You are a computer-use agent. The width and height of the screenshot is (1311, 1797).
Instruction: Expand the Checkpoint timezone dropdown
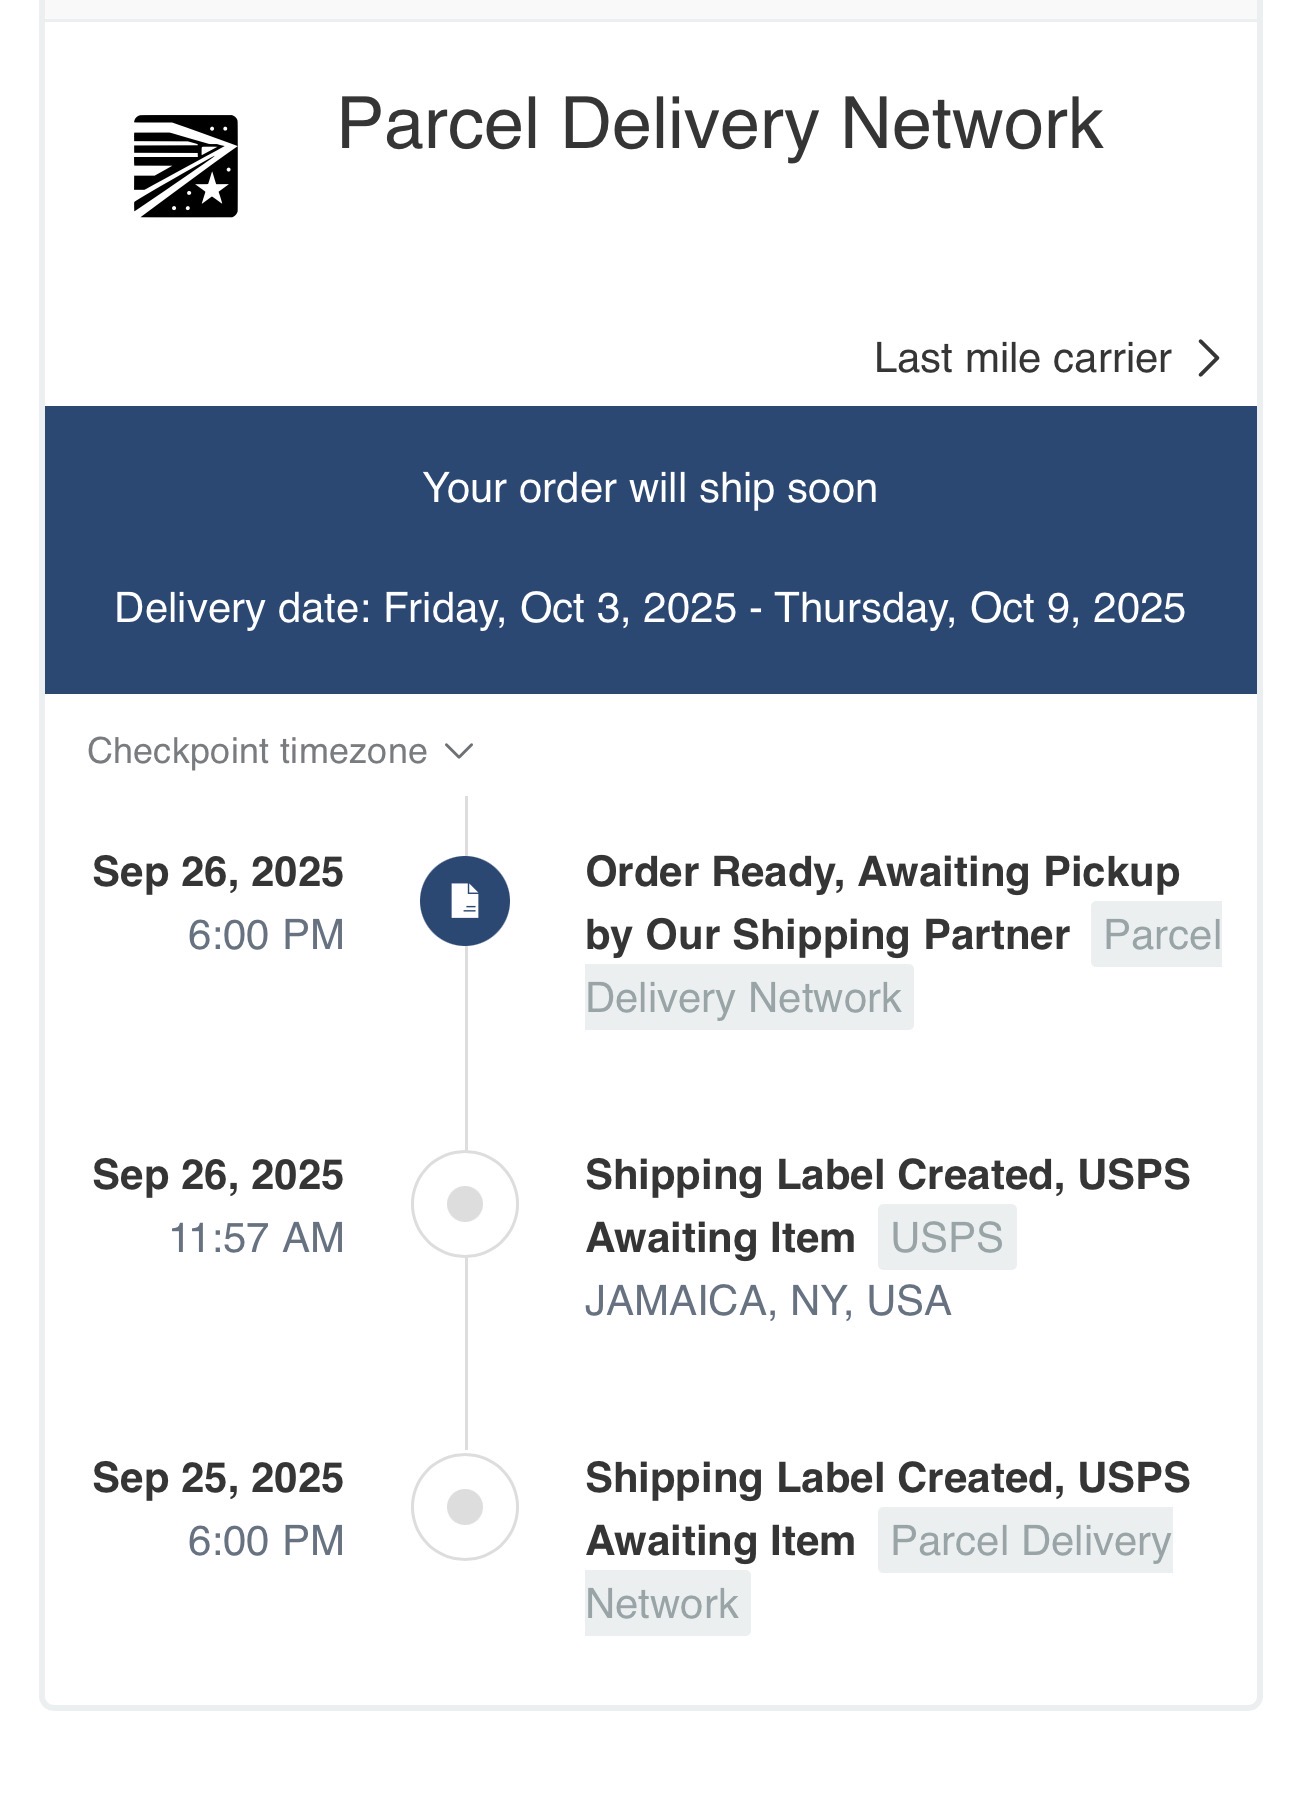click(258, 751)
